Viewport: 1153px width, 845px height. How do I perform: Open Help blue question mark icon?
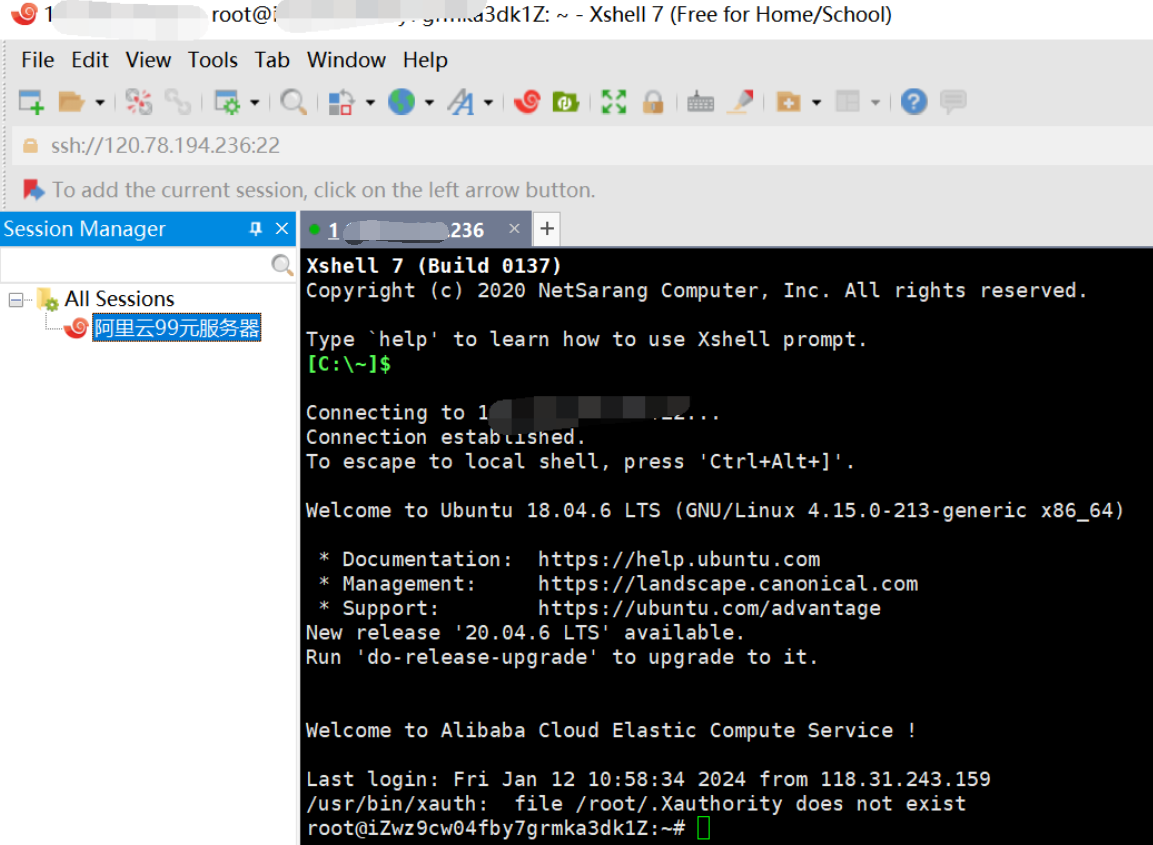pyautogui.click(x=914, y=102)
